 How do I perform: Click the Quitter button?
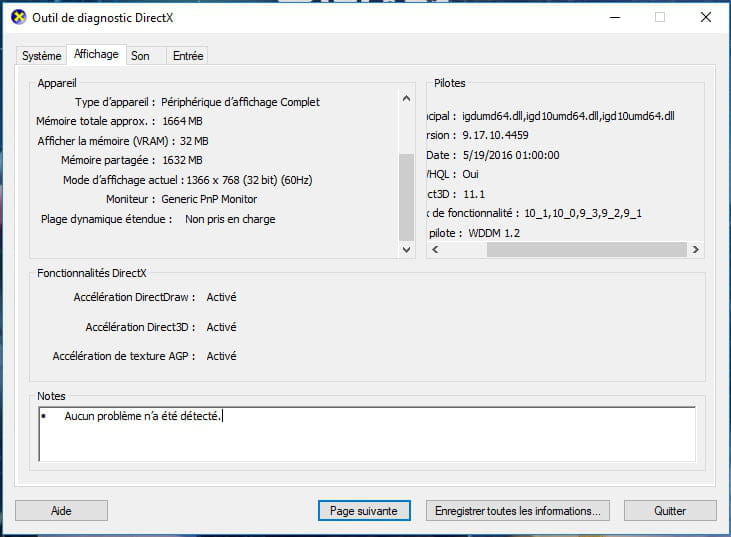[670, 511]
